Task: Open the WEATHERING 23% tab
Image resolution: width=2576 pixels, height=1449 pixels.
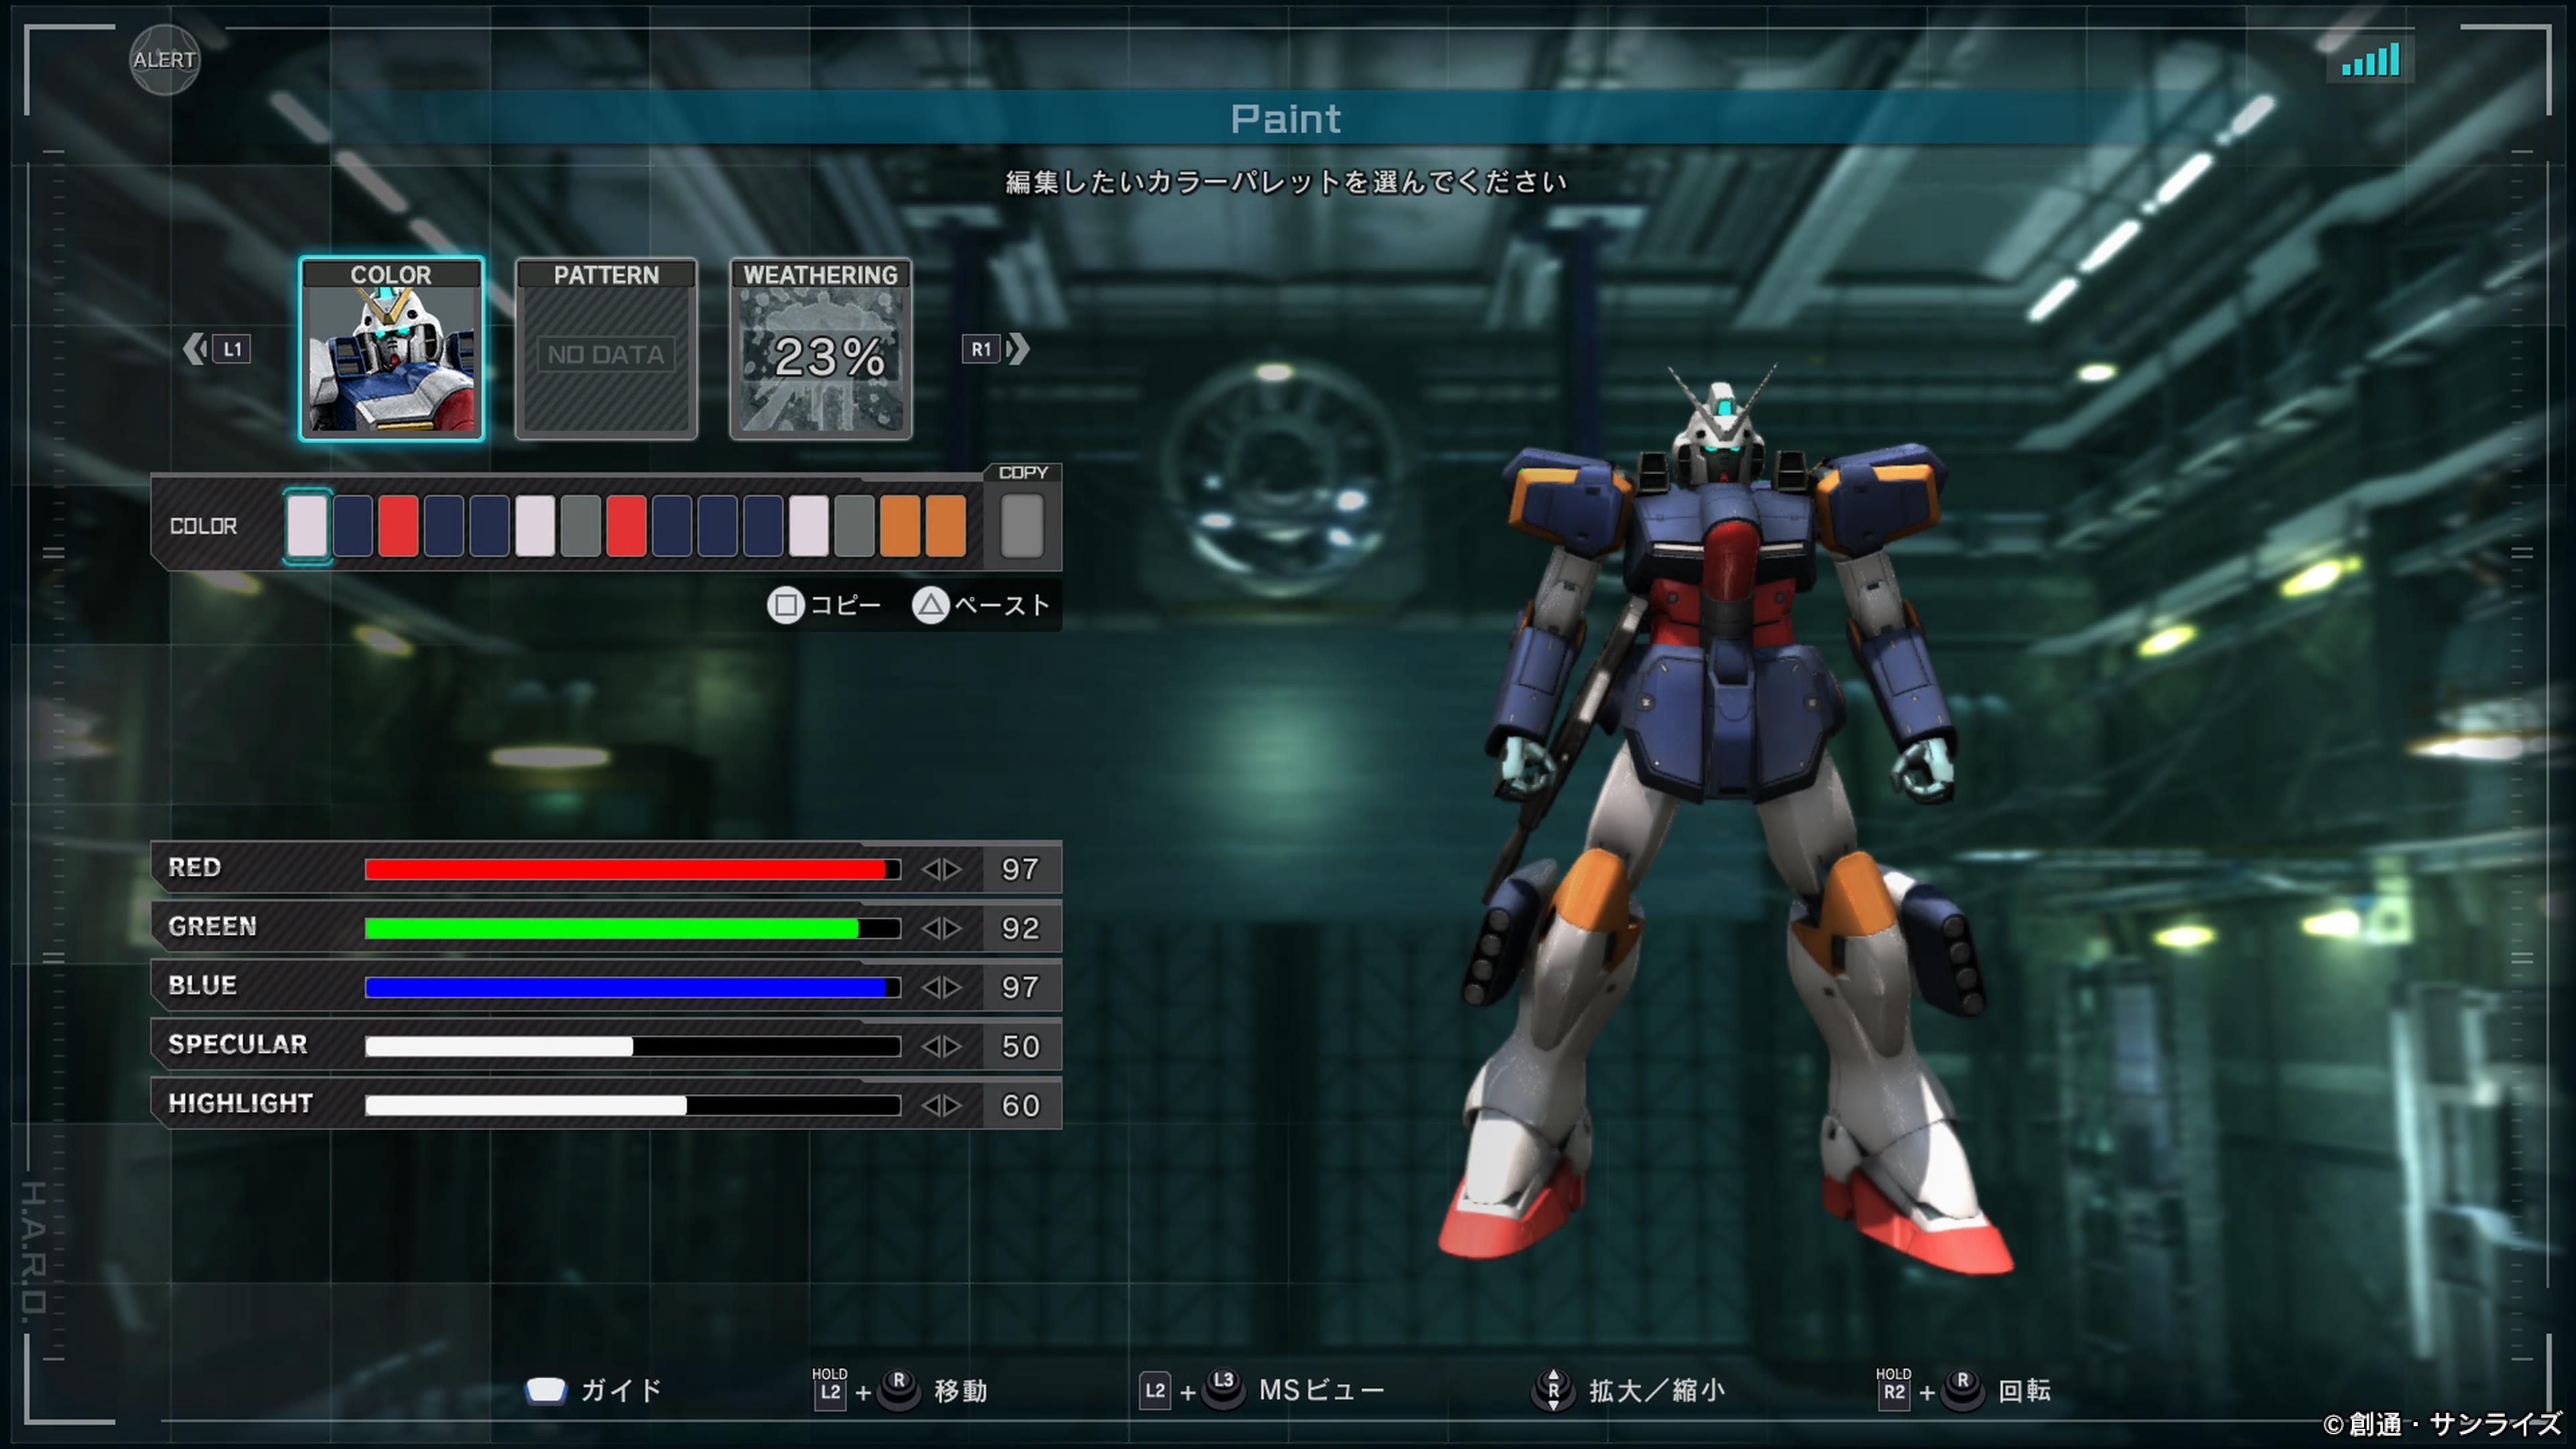Action: pos(820,349)
